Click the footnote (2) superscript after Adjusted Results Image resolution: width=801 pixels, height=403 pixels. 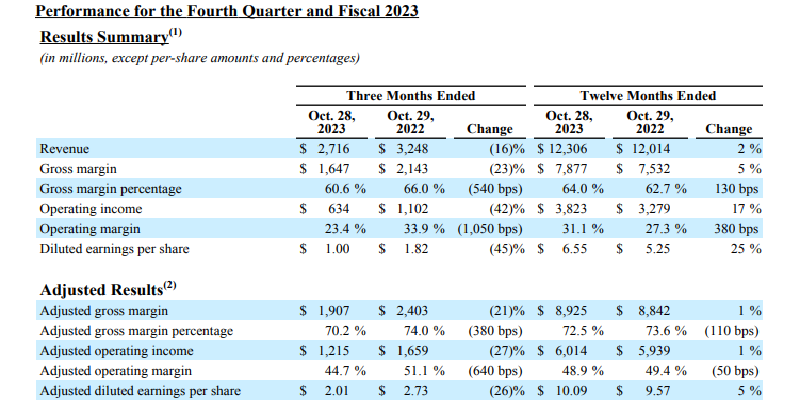click(170, 285)
